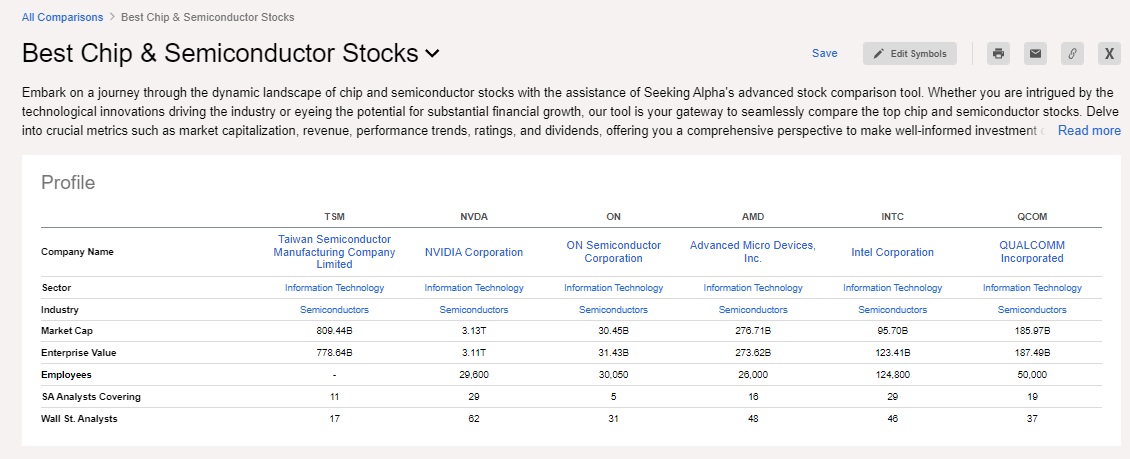This screenshot has height=459, width=1130.
Task: Click the Enterprise Value row label
Action: pos(79,353)
